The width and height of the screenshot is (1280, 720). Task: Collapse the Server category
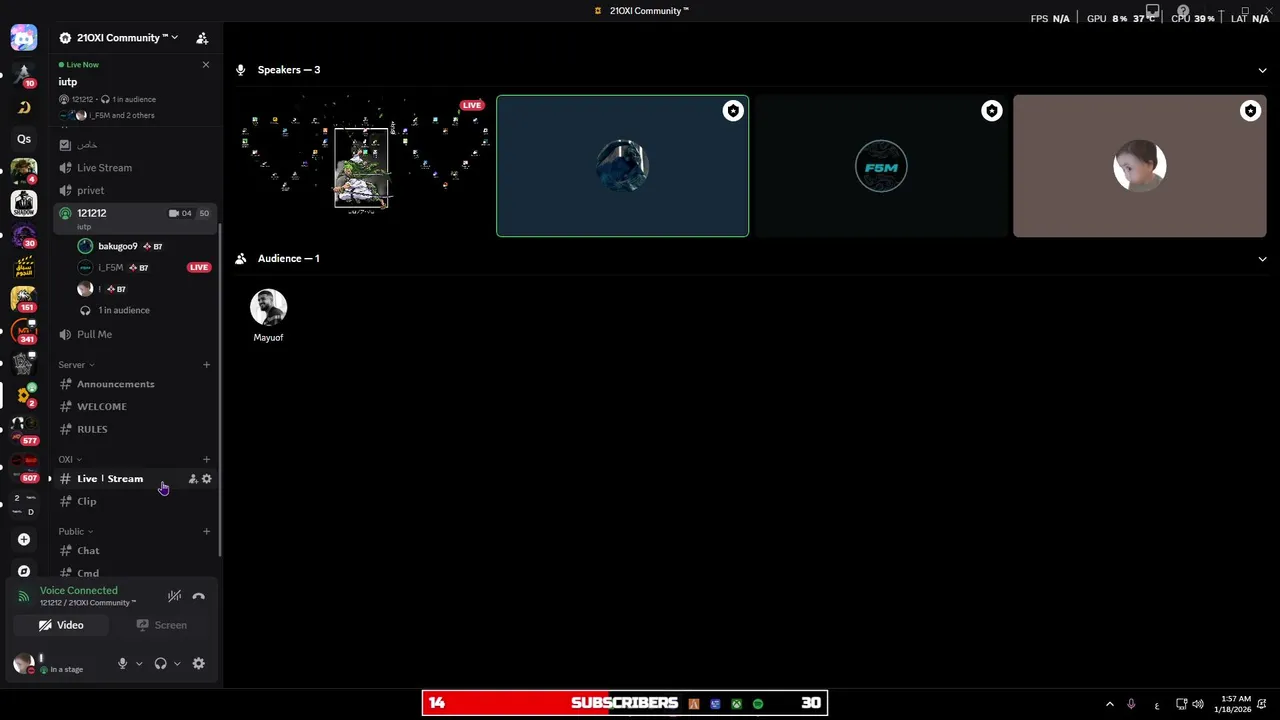[x=76, y=365]
